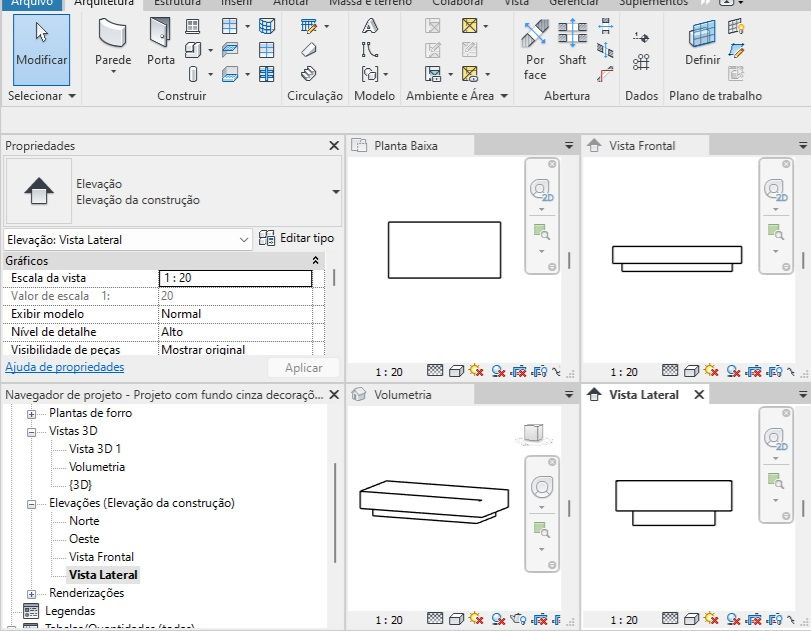The image size is (811, 631).
Task: Toggle shadows in Vista Frontal view
Action: pos(733,371)
